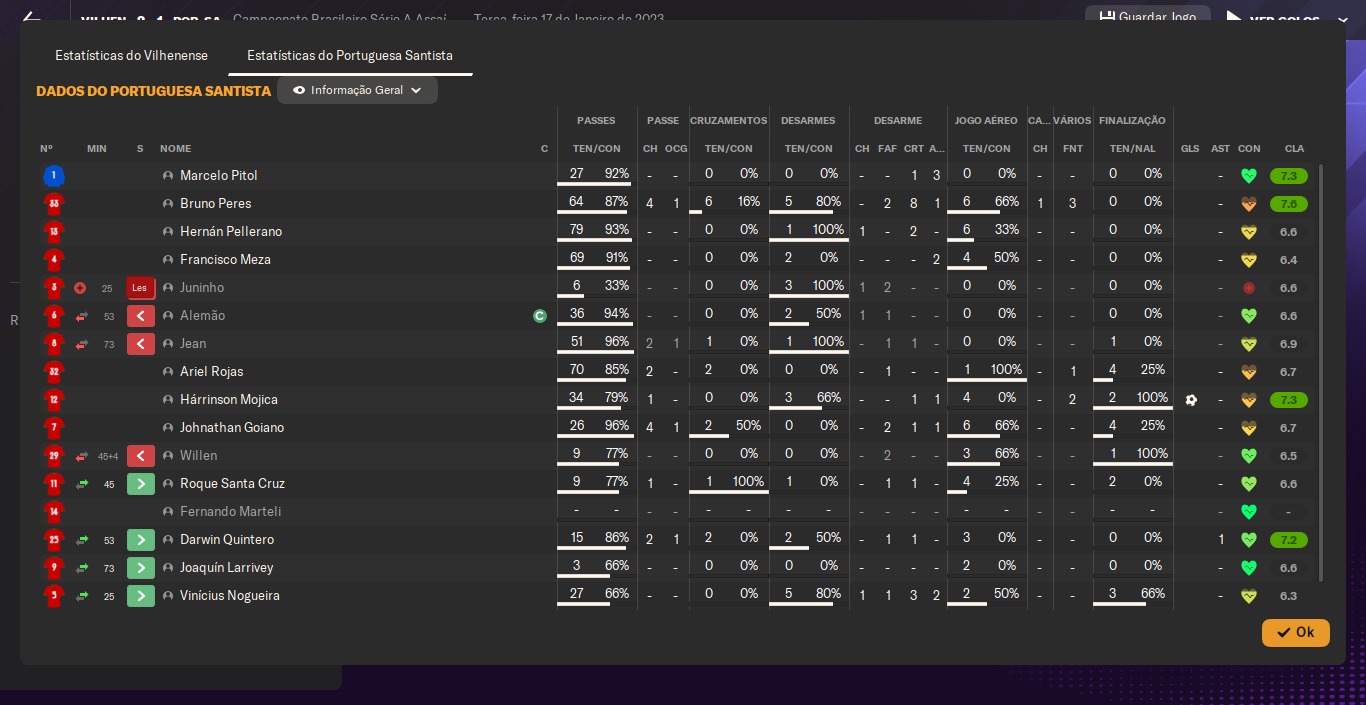The image size is (1366, 705).
Task: Click goal ball icon in Hárrinson Mojica's row
Action: [x=1190, y=400]
